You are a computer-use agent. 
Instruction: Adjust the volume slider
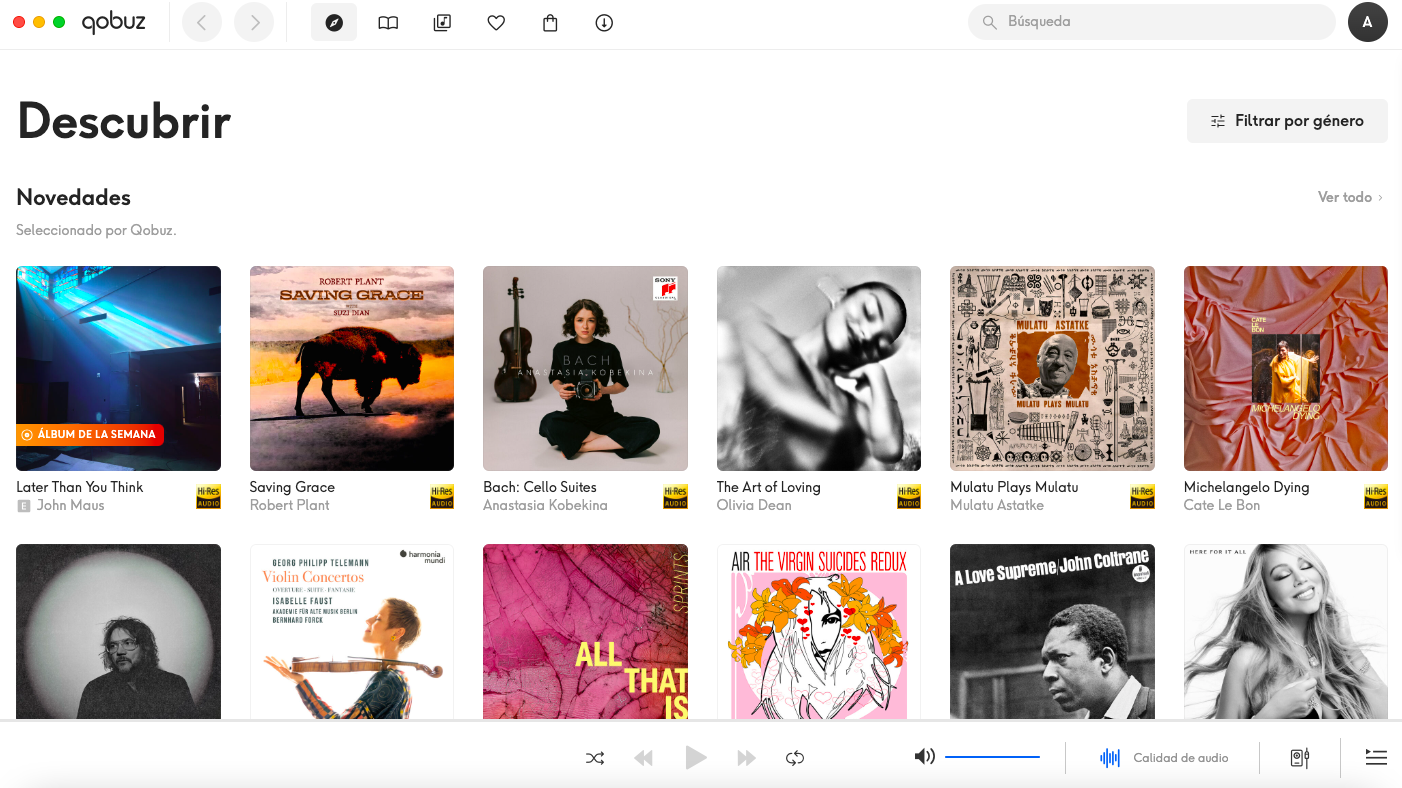pyautogui.click(x=992, y=757)
